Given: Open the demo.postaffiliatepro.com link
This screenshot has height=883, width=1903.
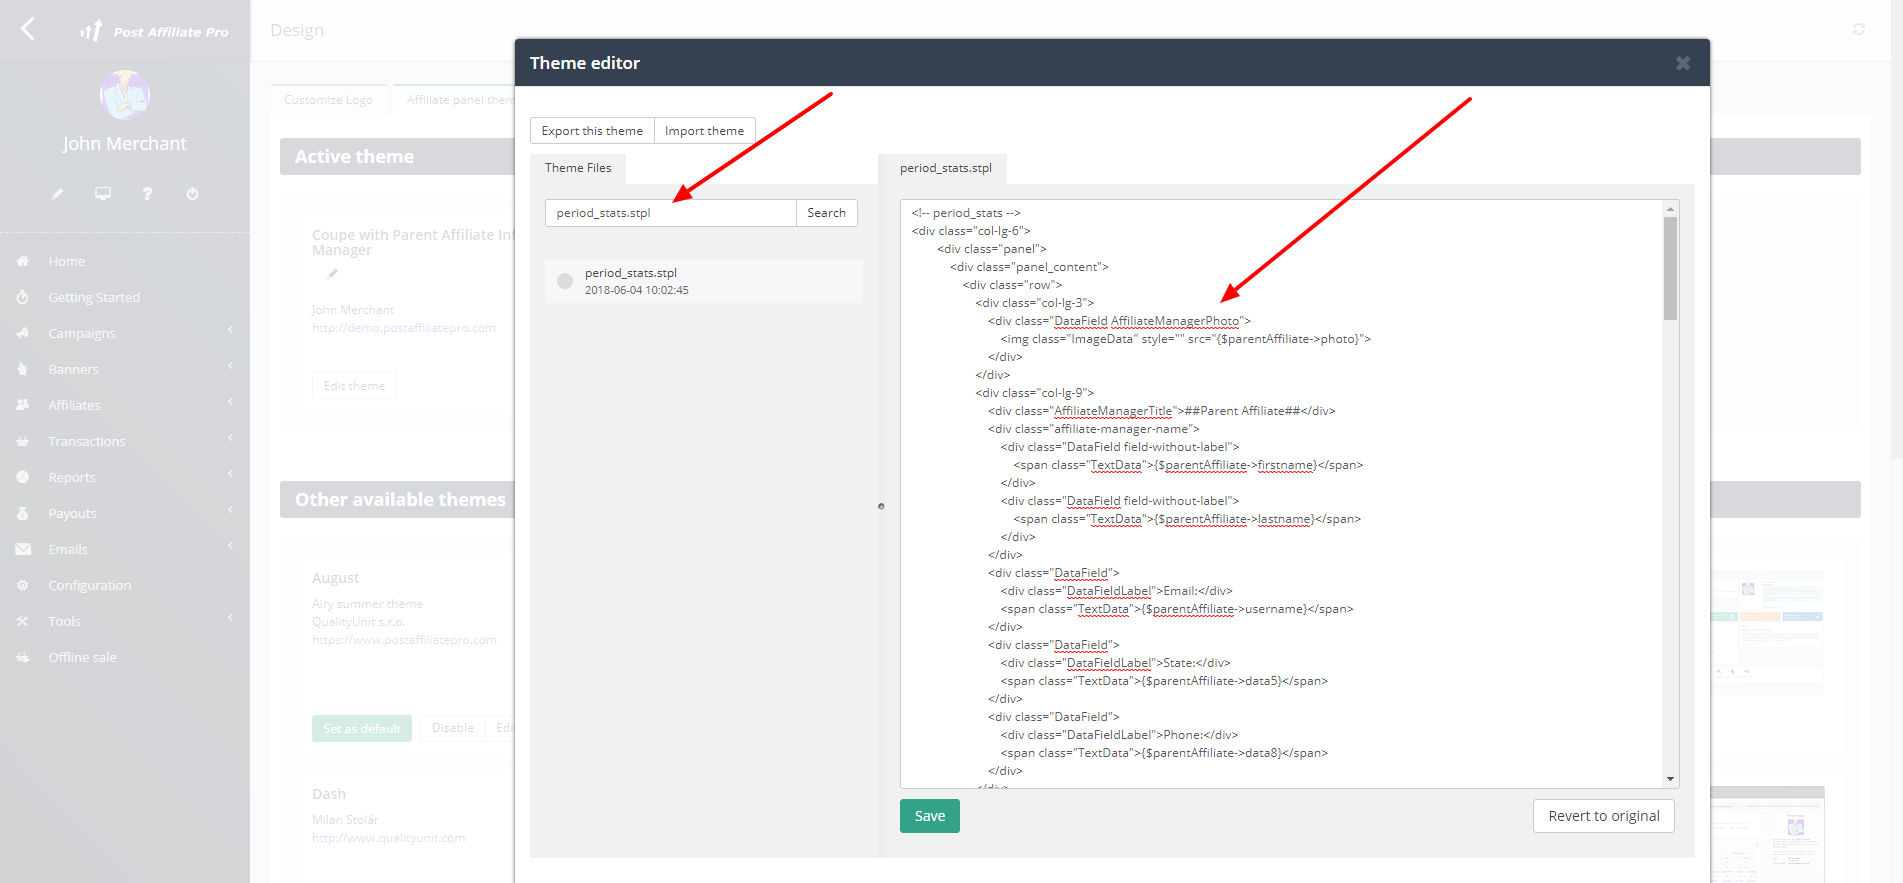Looking at the screenshot, I should tap(404, 328).
